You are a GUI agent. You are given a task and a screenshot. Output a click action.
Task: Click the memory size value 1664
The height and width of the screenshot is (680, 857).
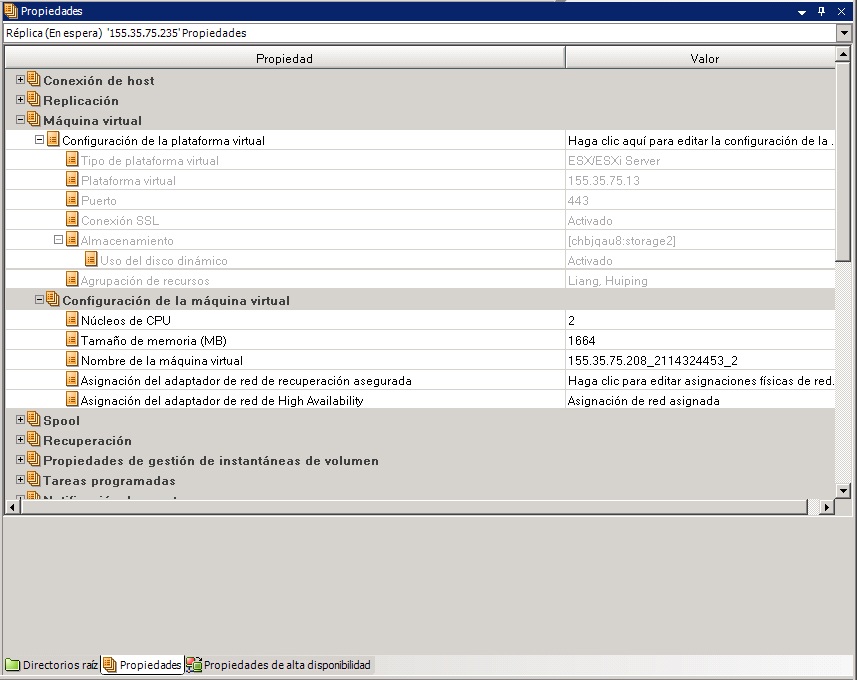pyautogui.click(x=700, y=341)
